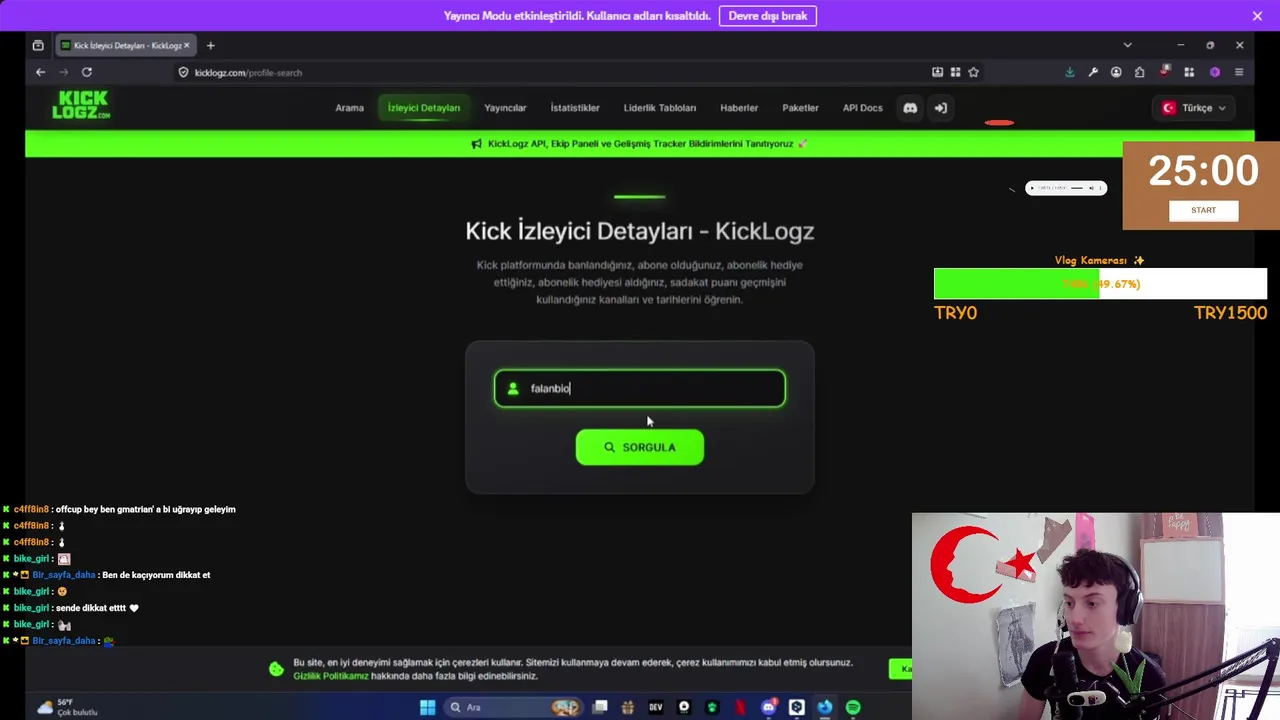Click the Ara taskbar search box
Image resolution: width=1280 pixels, height=720 pixels.
(514, 707)
